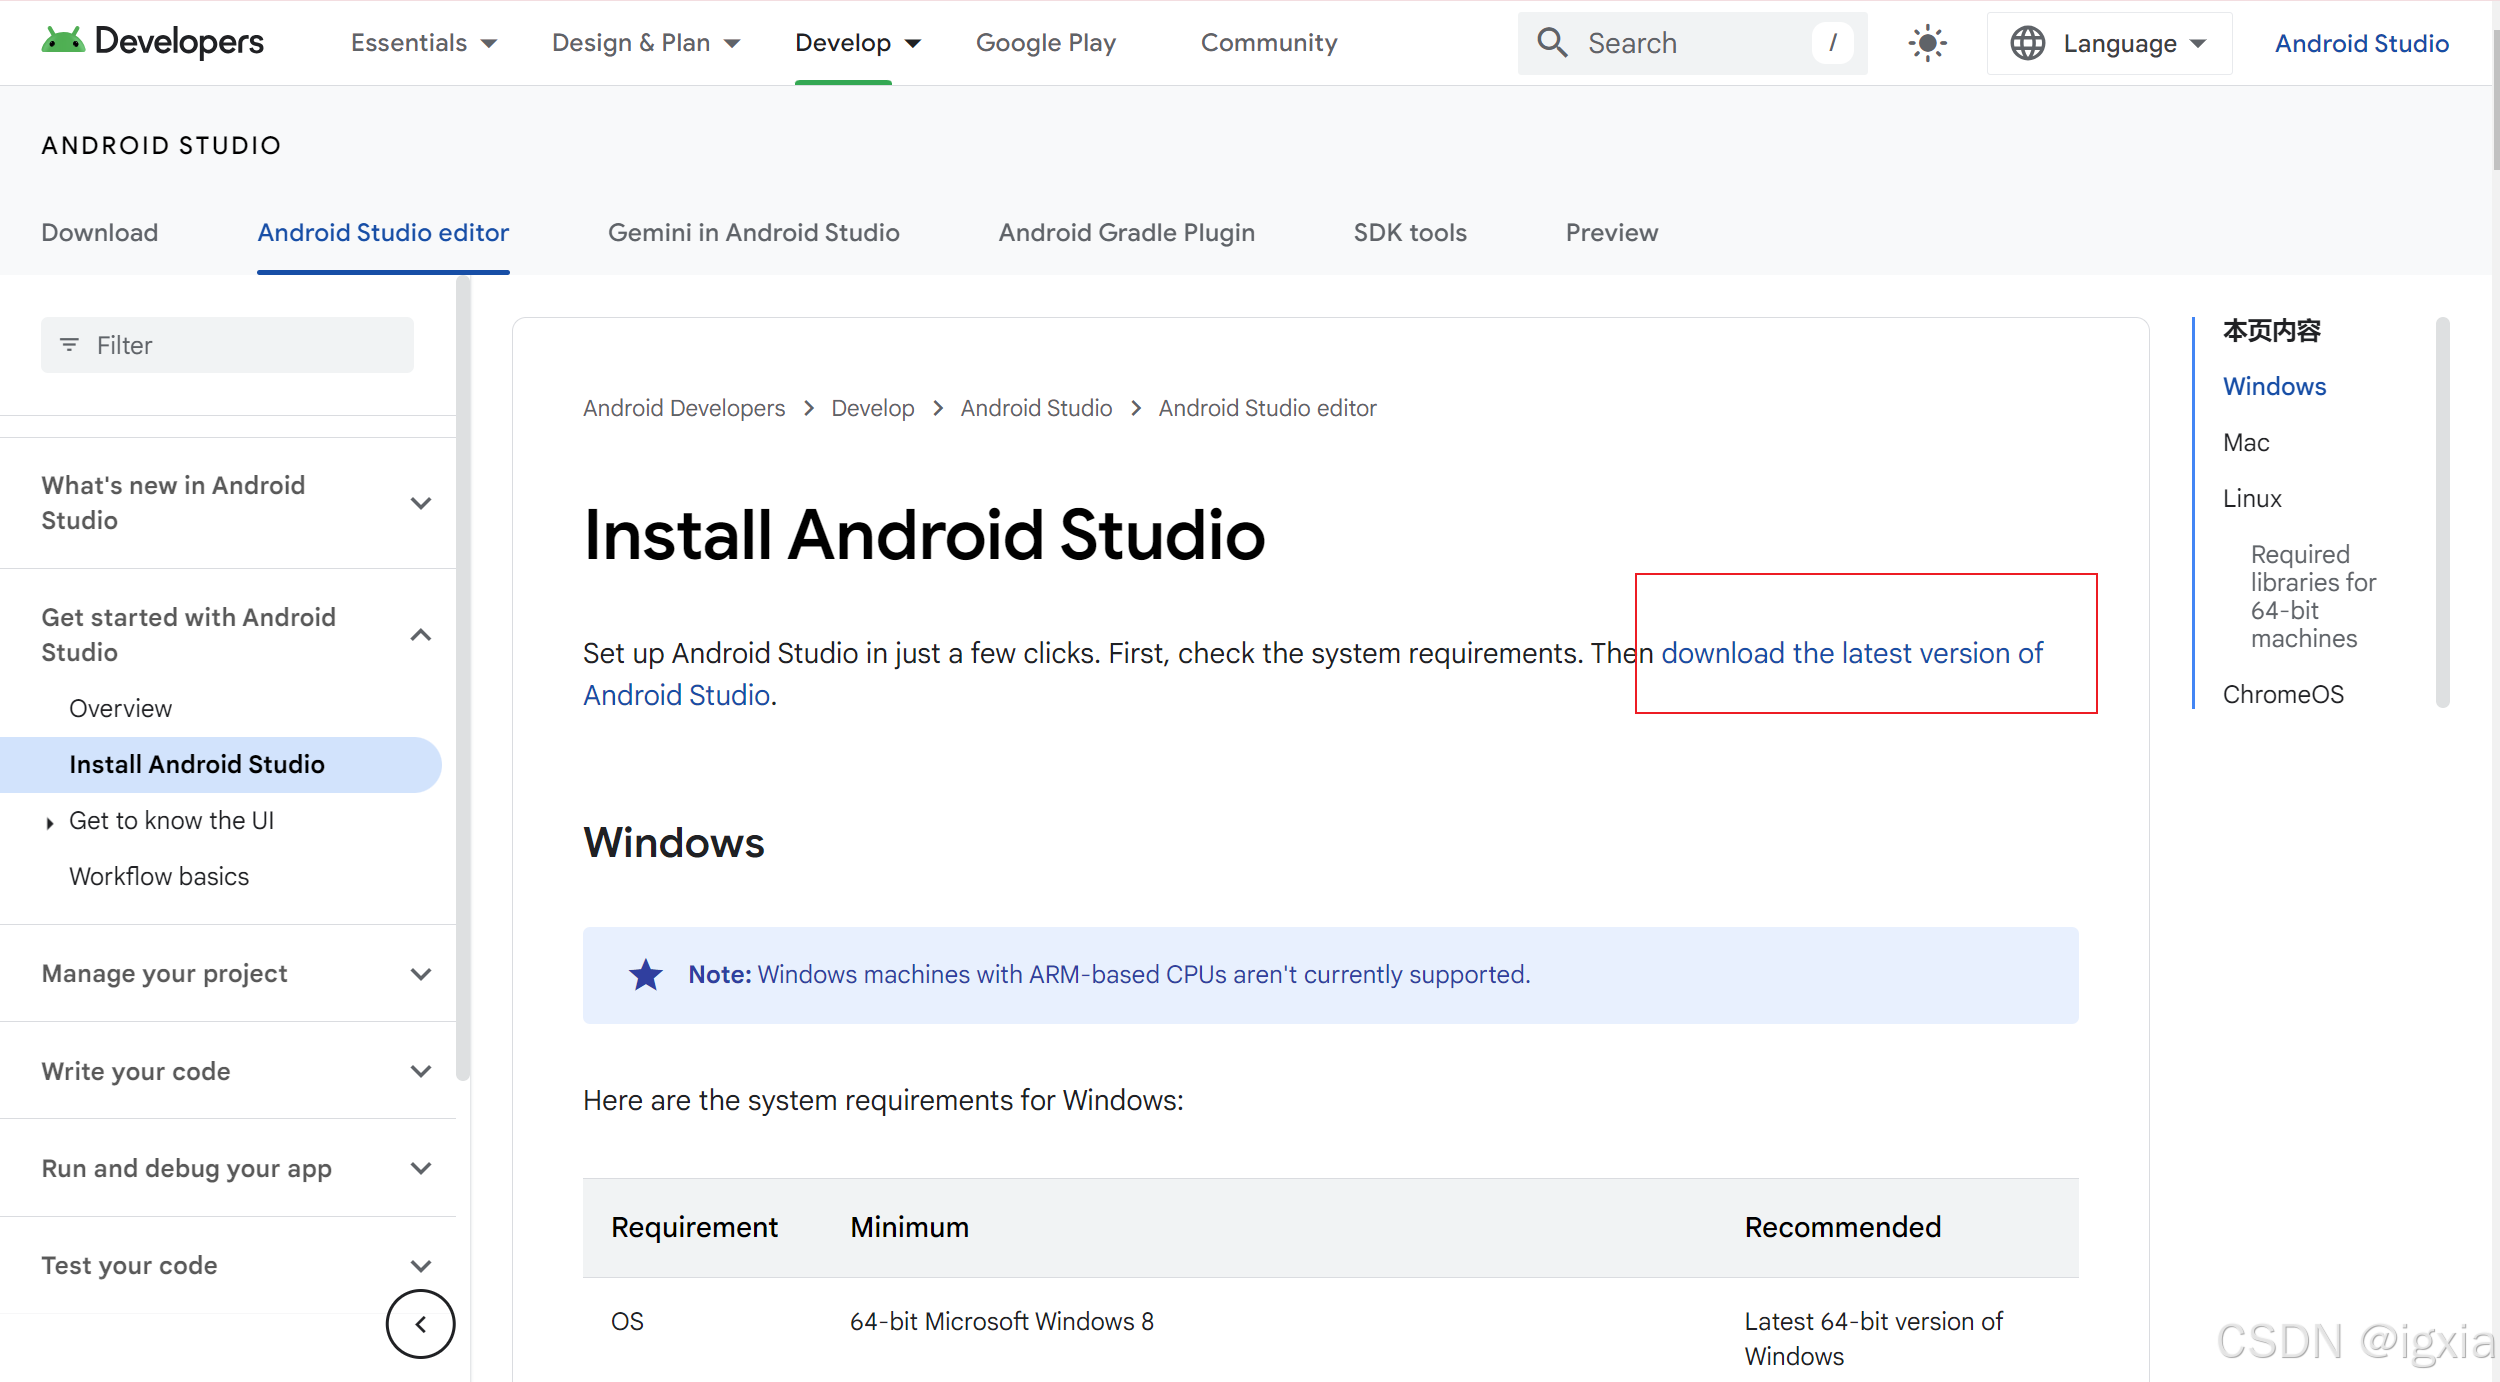Viewport: 2500px width, 1382px height.
Task: Click the Android Studio breadcrumb link
Action: coord(1036,408)
